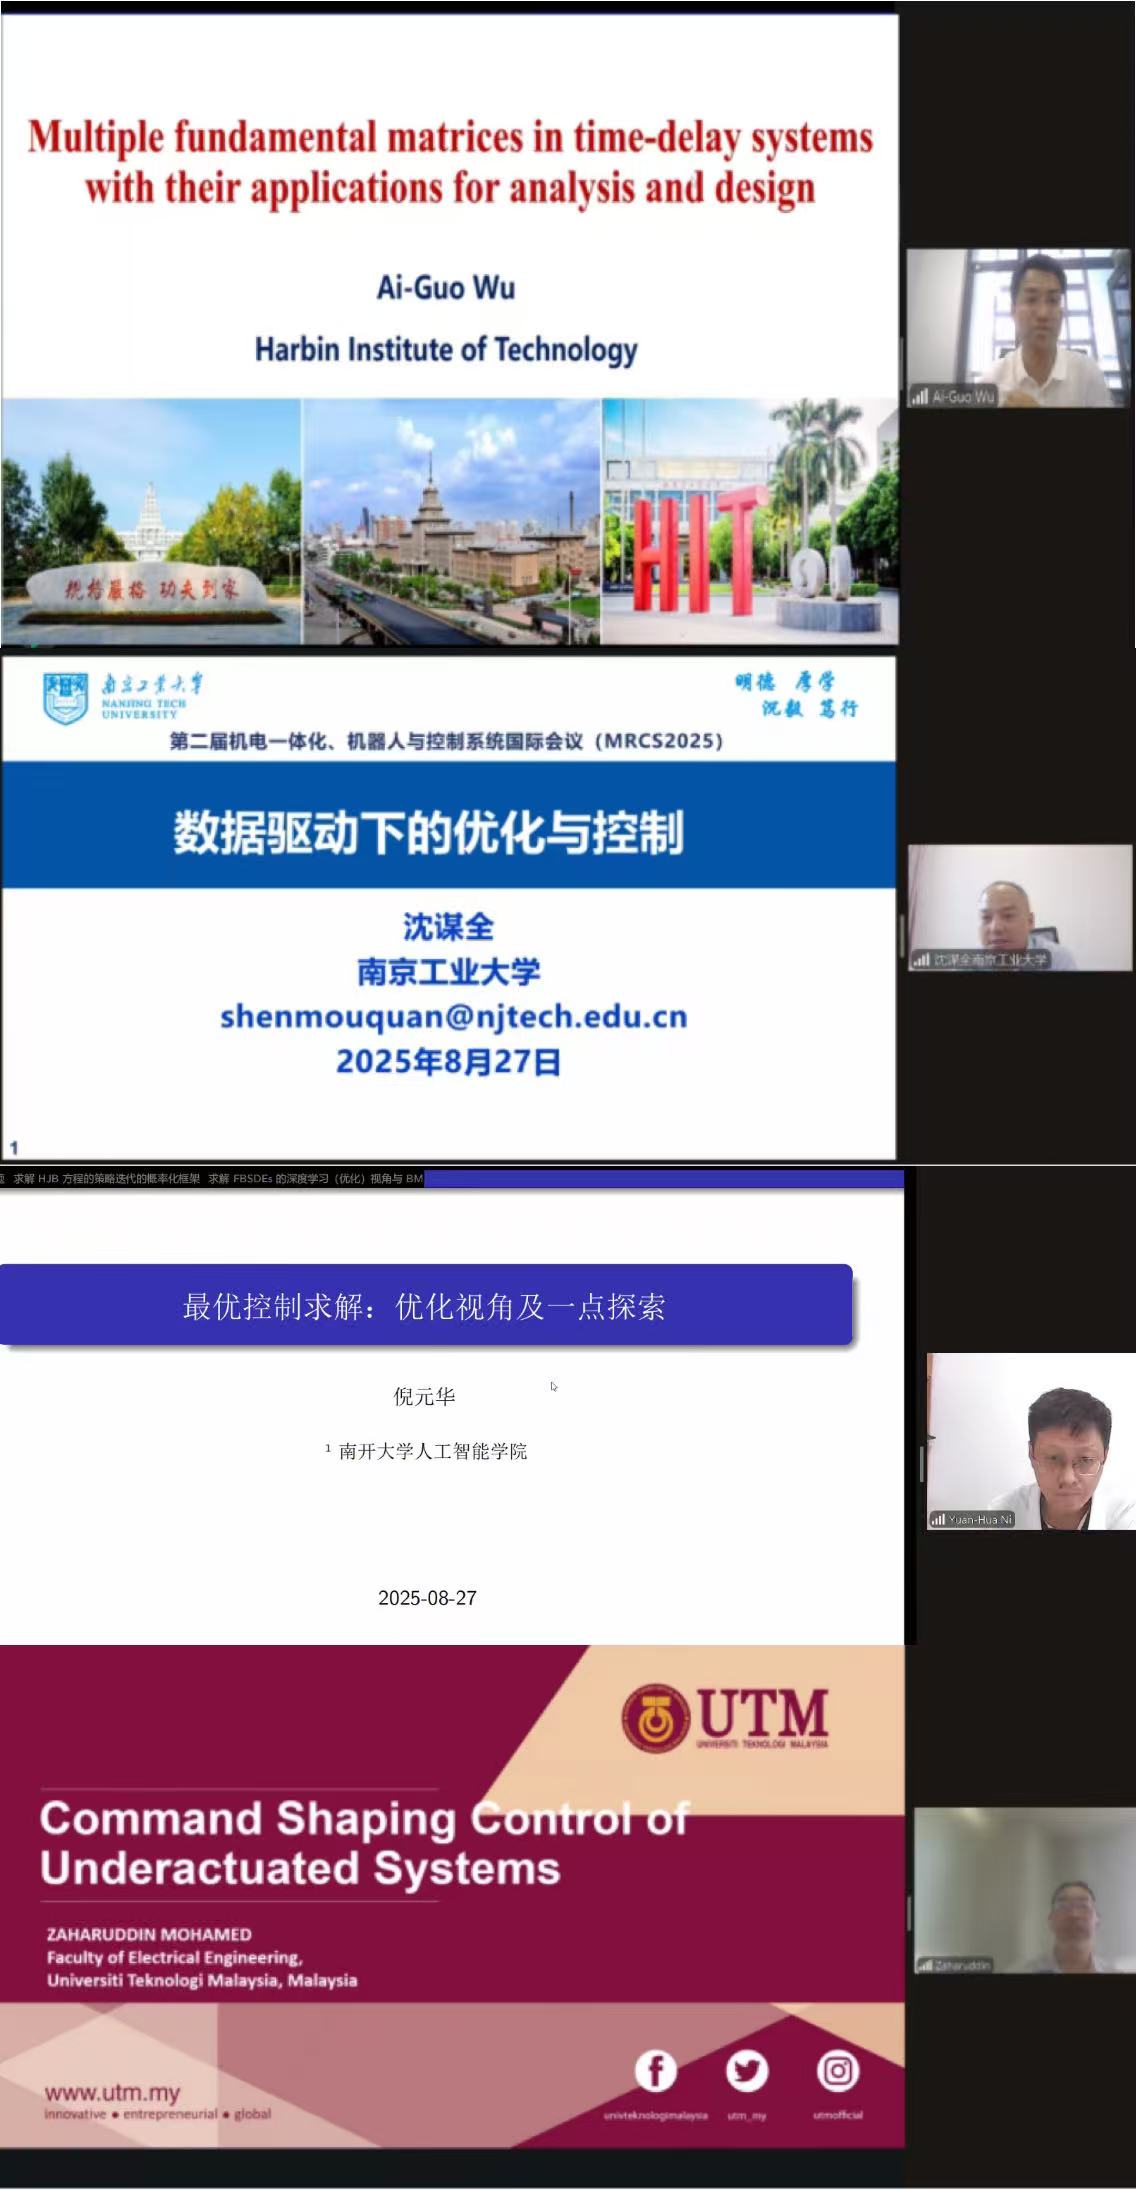Click 'with their applications for analysis and design'
Image resolution: width=1136 pixels, height=2190 pixels.
click(x=450, y=188)
